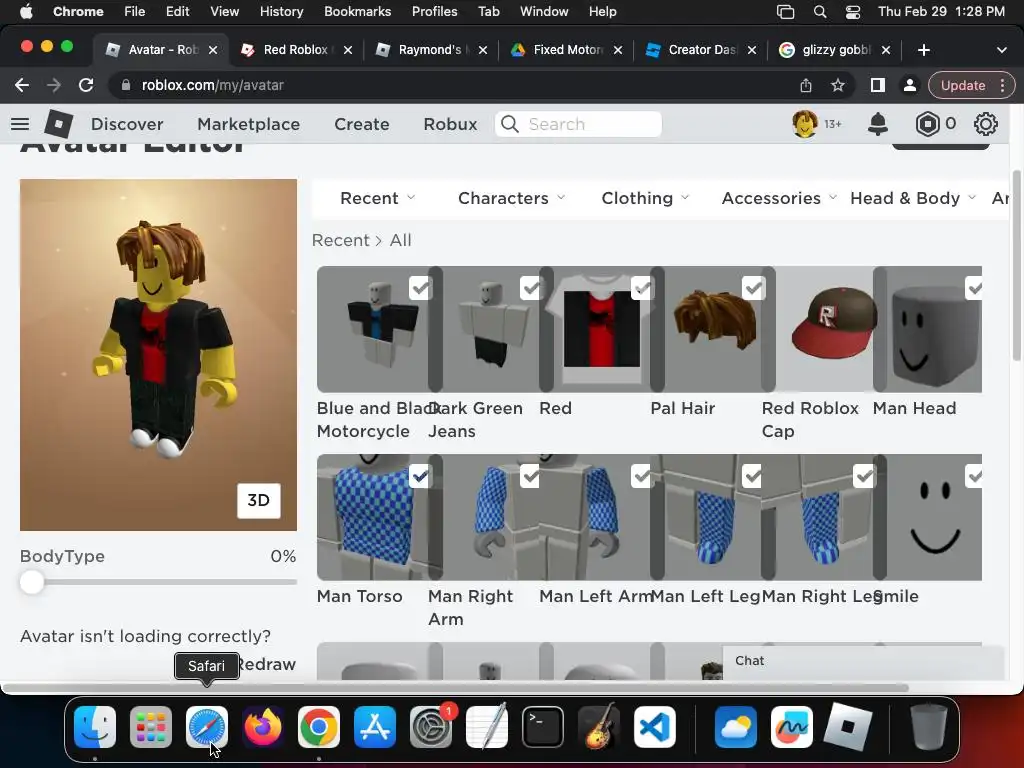Click the Chrome Update button

[x=963, y=86]
